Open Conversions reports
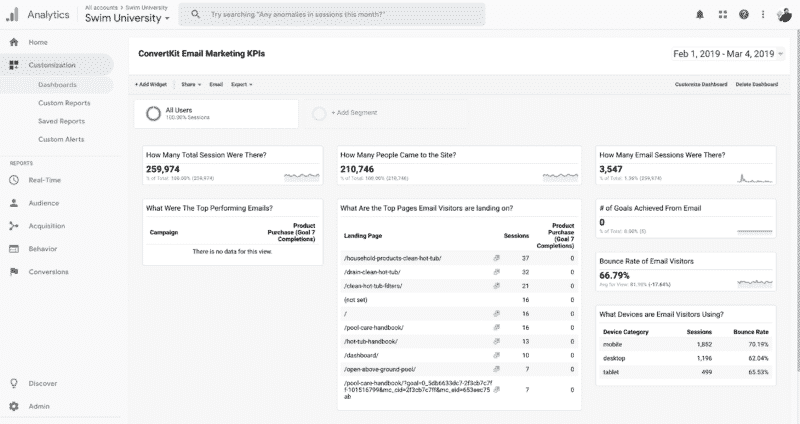Viewport: 800px width, 424px height. [x=48, y=272]
